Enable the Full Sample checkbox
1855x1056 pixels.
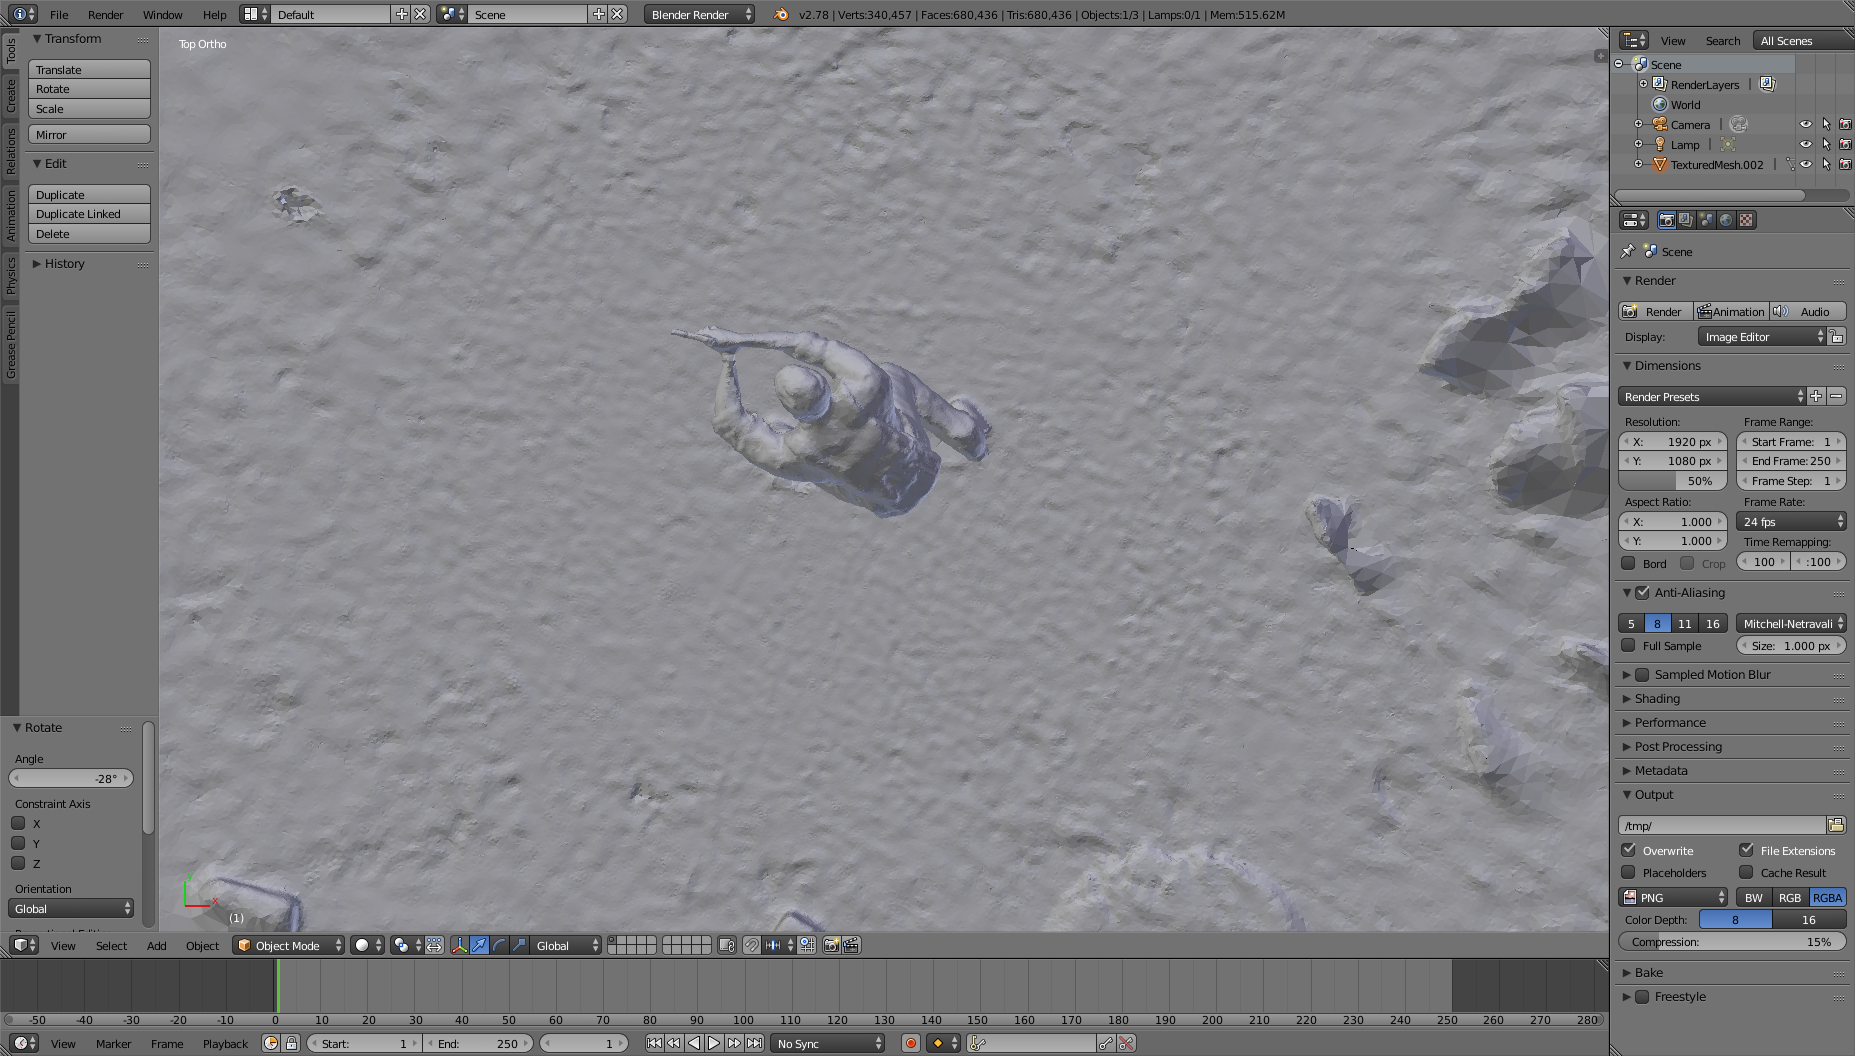[x=1628, y=645]
